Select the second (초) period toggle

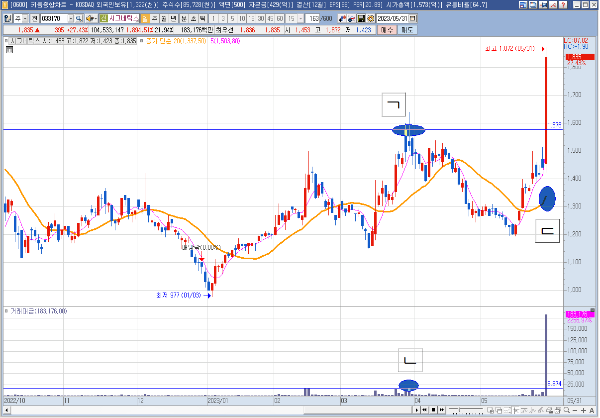tap(193, 18)
